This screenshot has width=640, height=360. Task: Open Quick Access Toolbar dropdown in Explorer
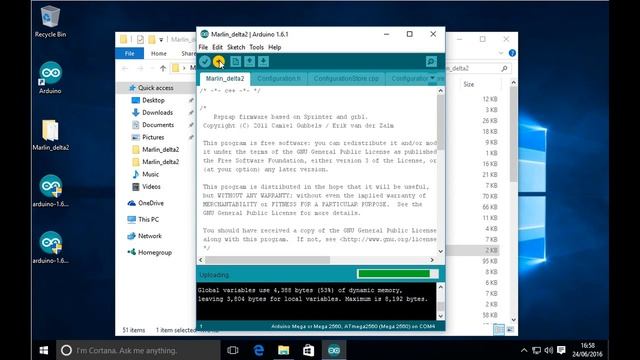click(161, 40)
